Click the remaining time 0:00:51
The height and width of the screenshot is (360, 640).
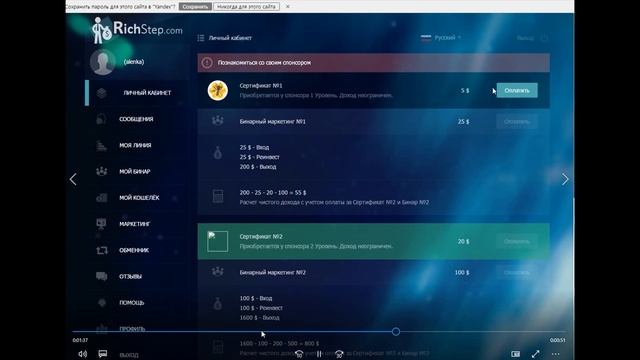click(558, 340)
